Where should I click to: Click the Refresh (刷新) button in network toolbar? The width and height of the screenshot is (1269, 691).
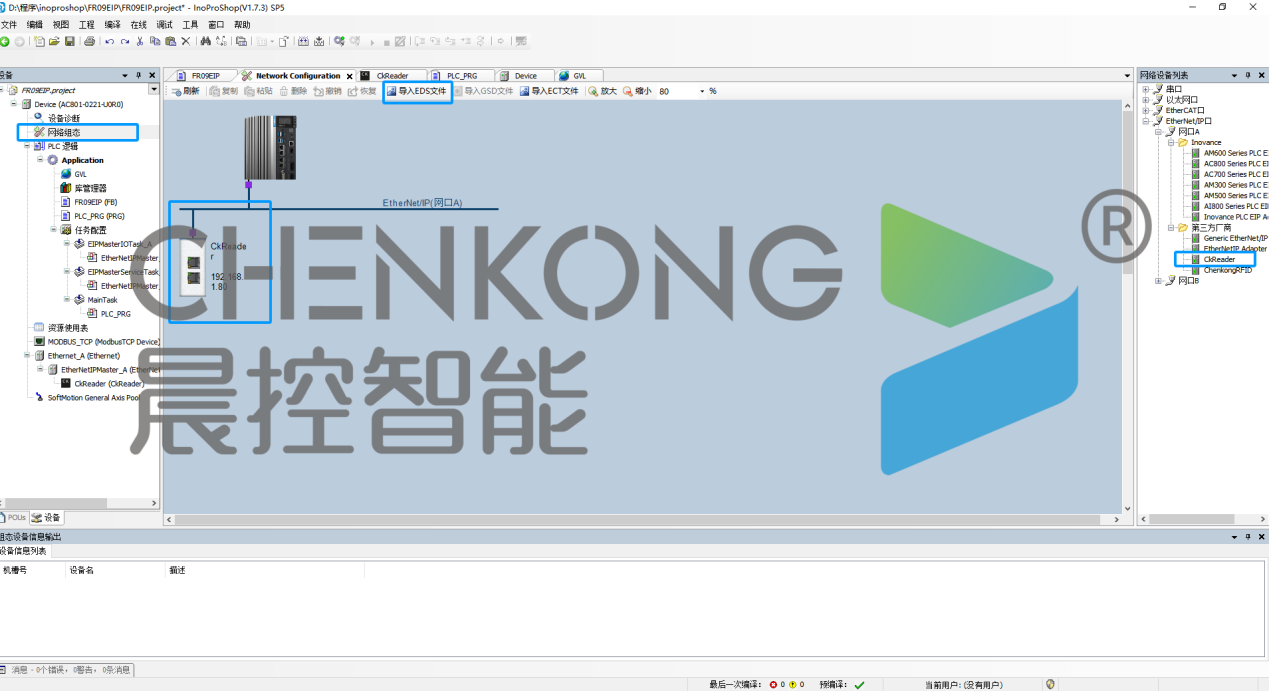click(x=185, y=91)
